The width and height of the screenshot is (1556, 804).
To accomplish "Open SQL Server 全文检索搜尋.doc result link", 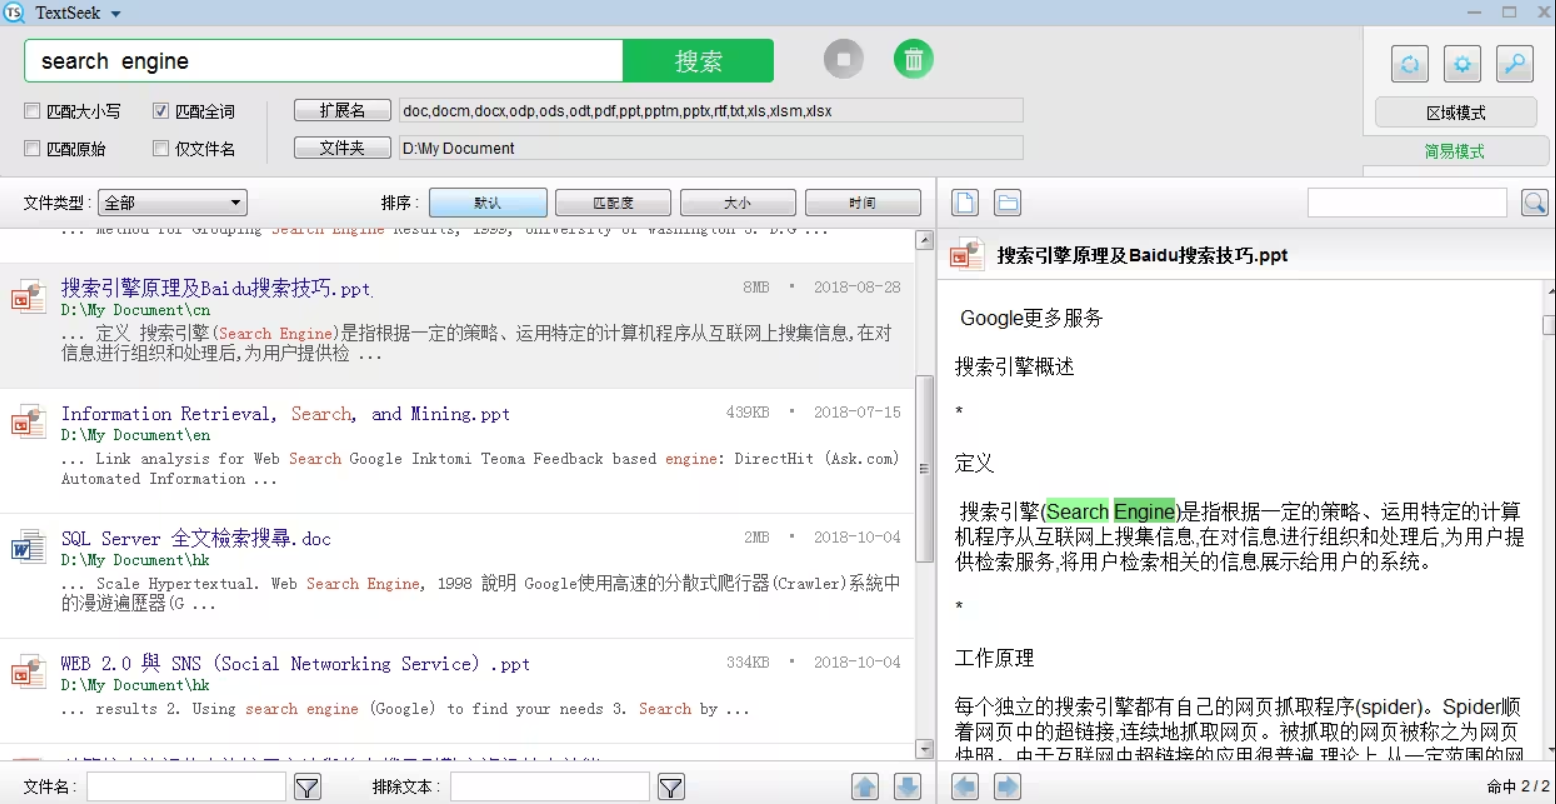I will click(x=194, y=538).
